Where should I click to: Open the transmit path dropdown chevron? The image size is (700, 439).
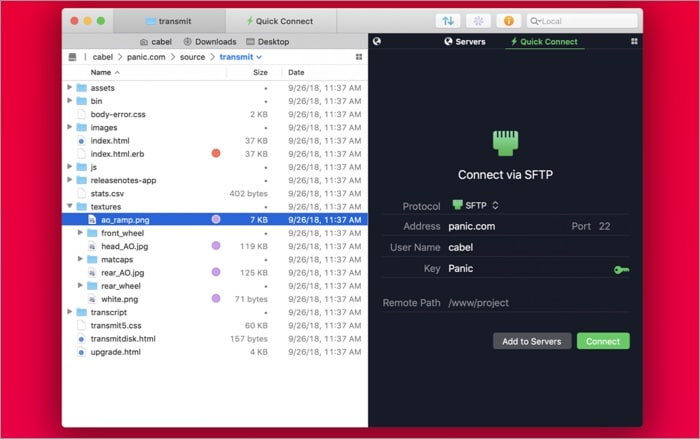(259, 57)
